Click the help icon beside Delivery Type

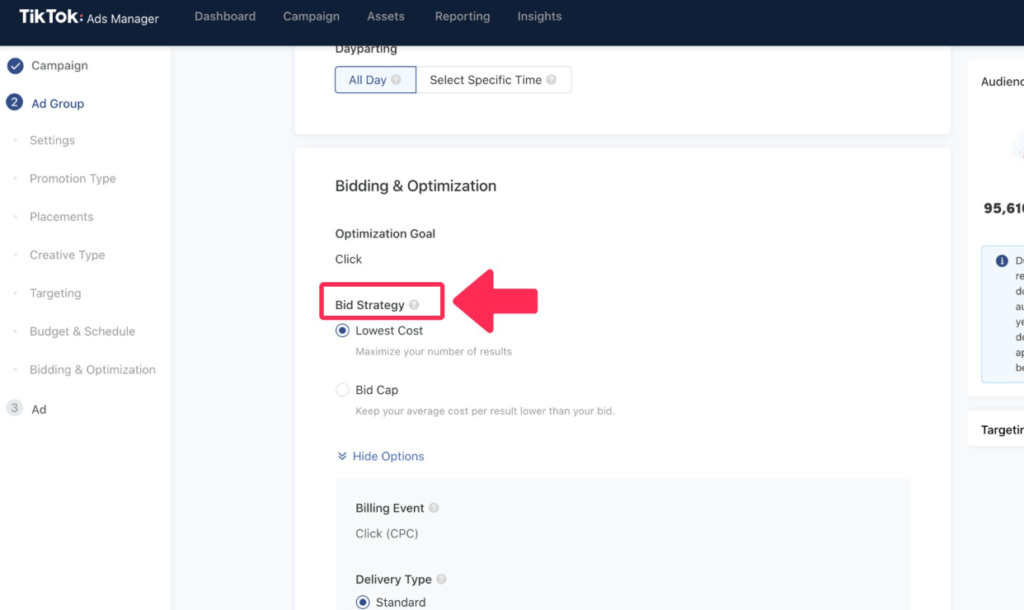[442, 579]
